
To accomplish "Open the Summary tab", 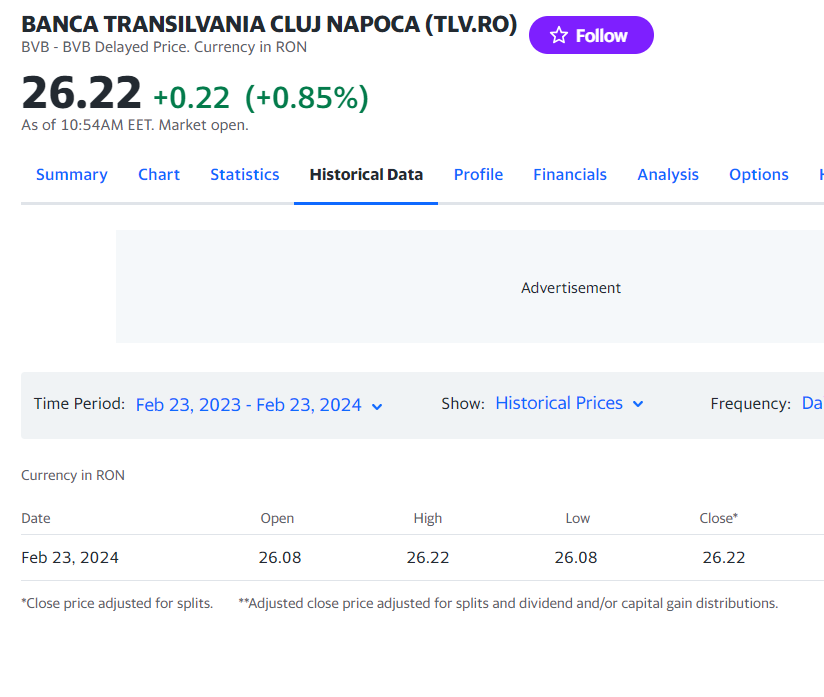I will click(x=71, y=174).
